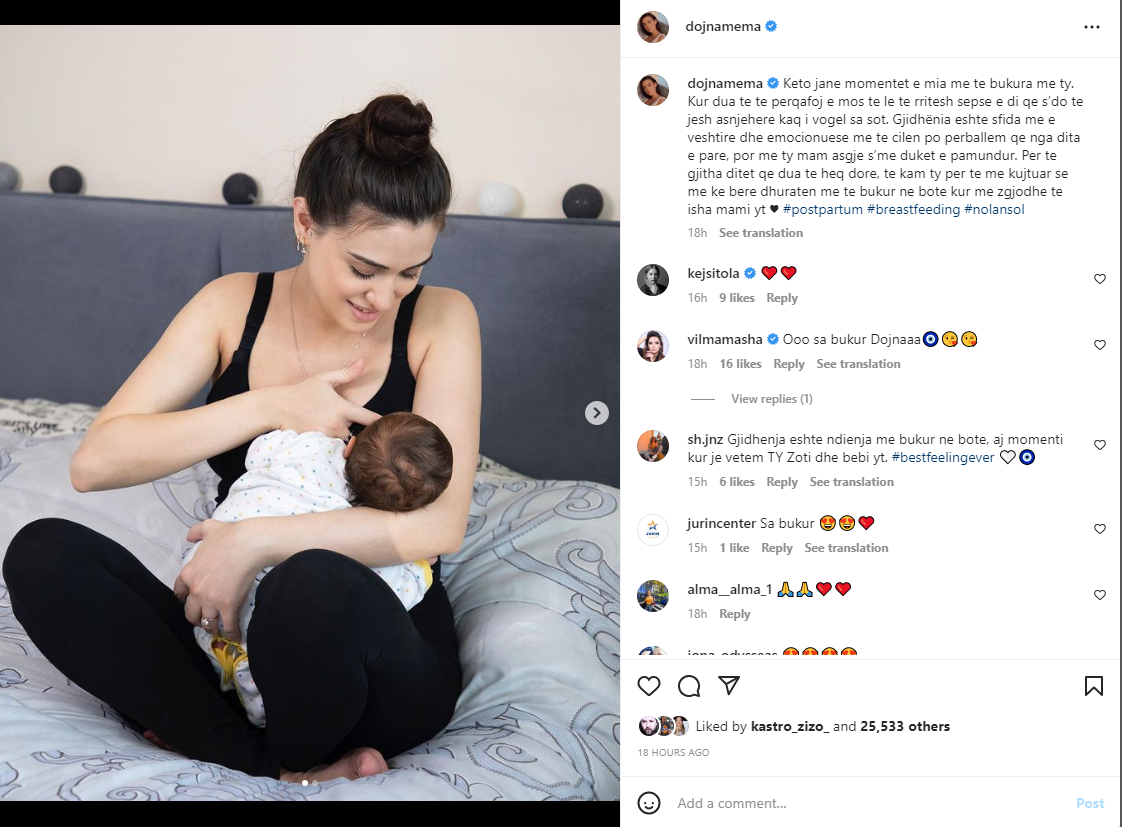Open the #postpartum hashtag
The height and width of the screenshot is (827, 1122).
click(822, 209)
